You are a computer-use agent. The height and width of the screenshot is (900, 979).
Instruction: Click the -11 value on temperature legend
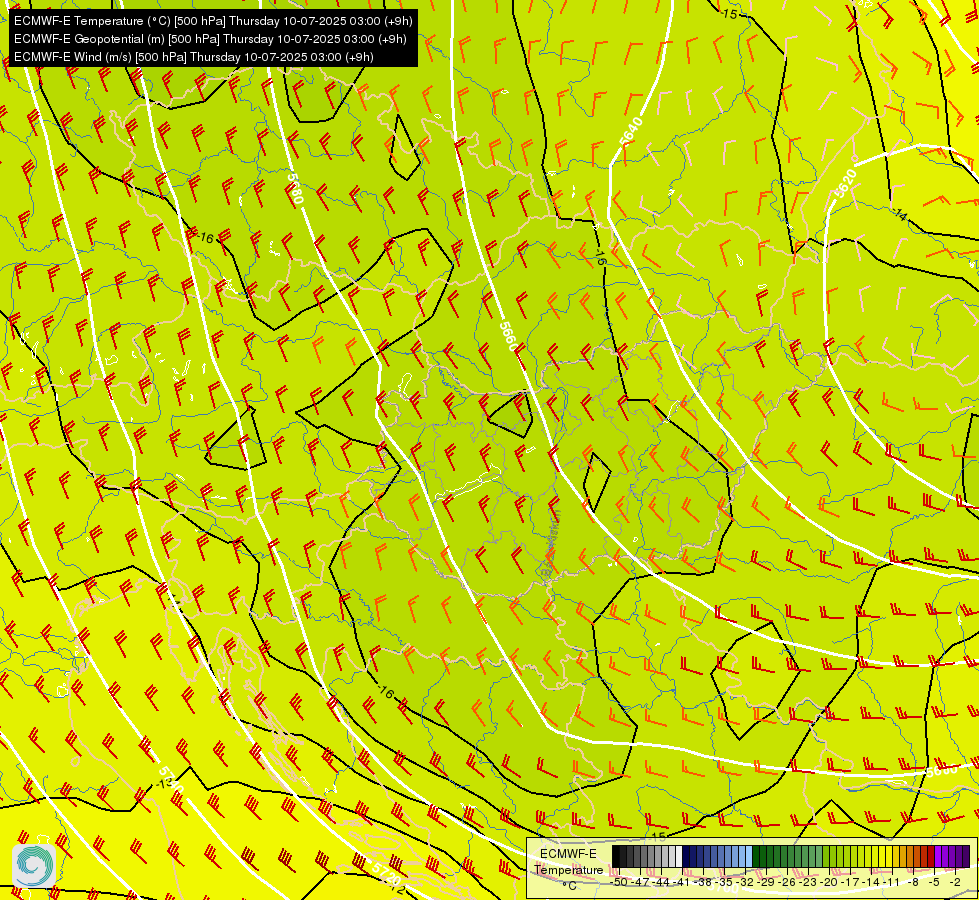click(x=891, y=883)
